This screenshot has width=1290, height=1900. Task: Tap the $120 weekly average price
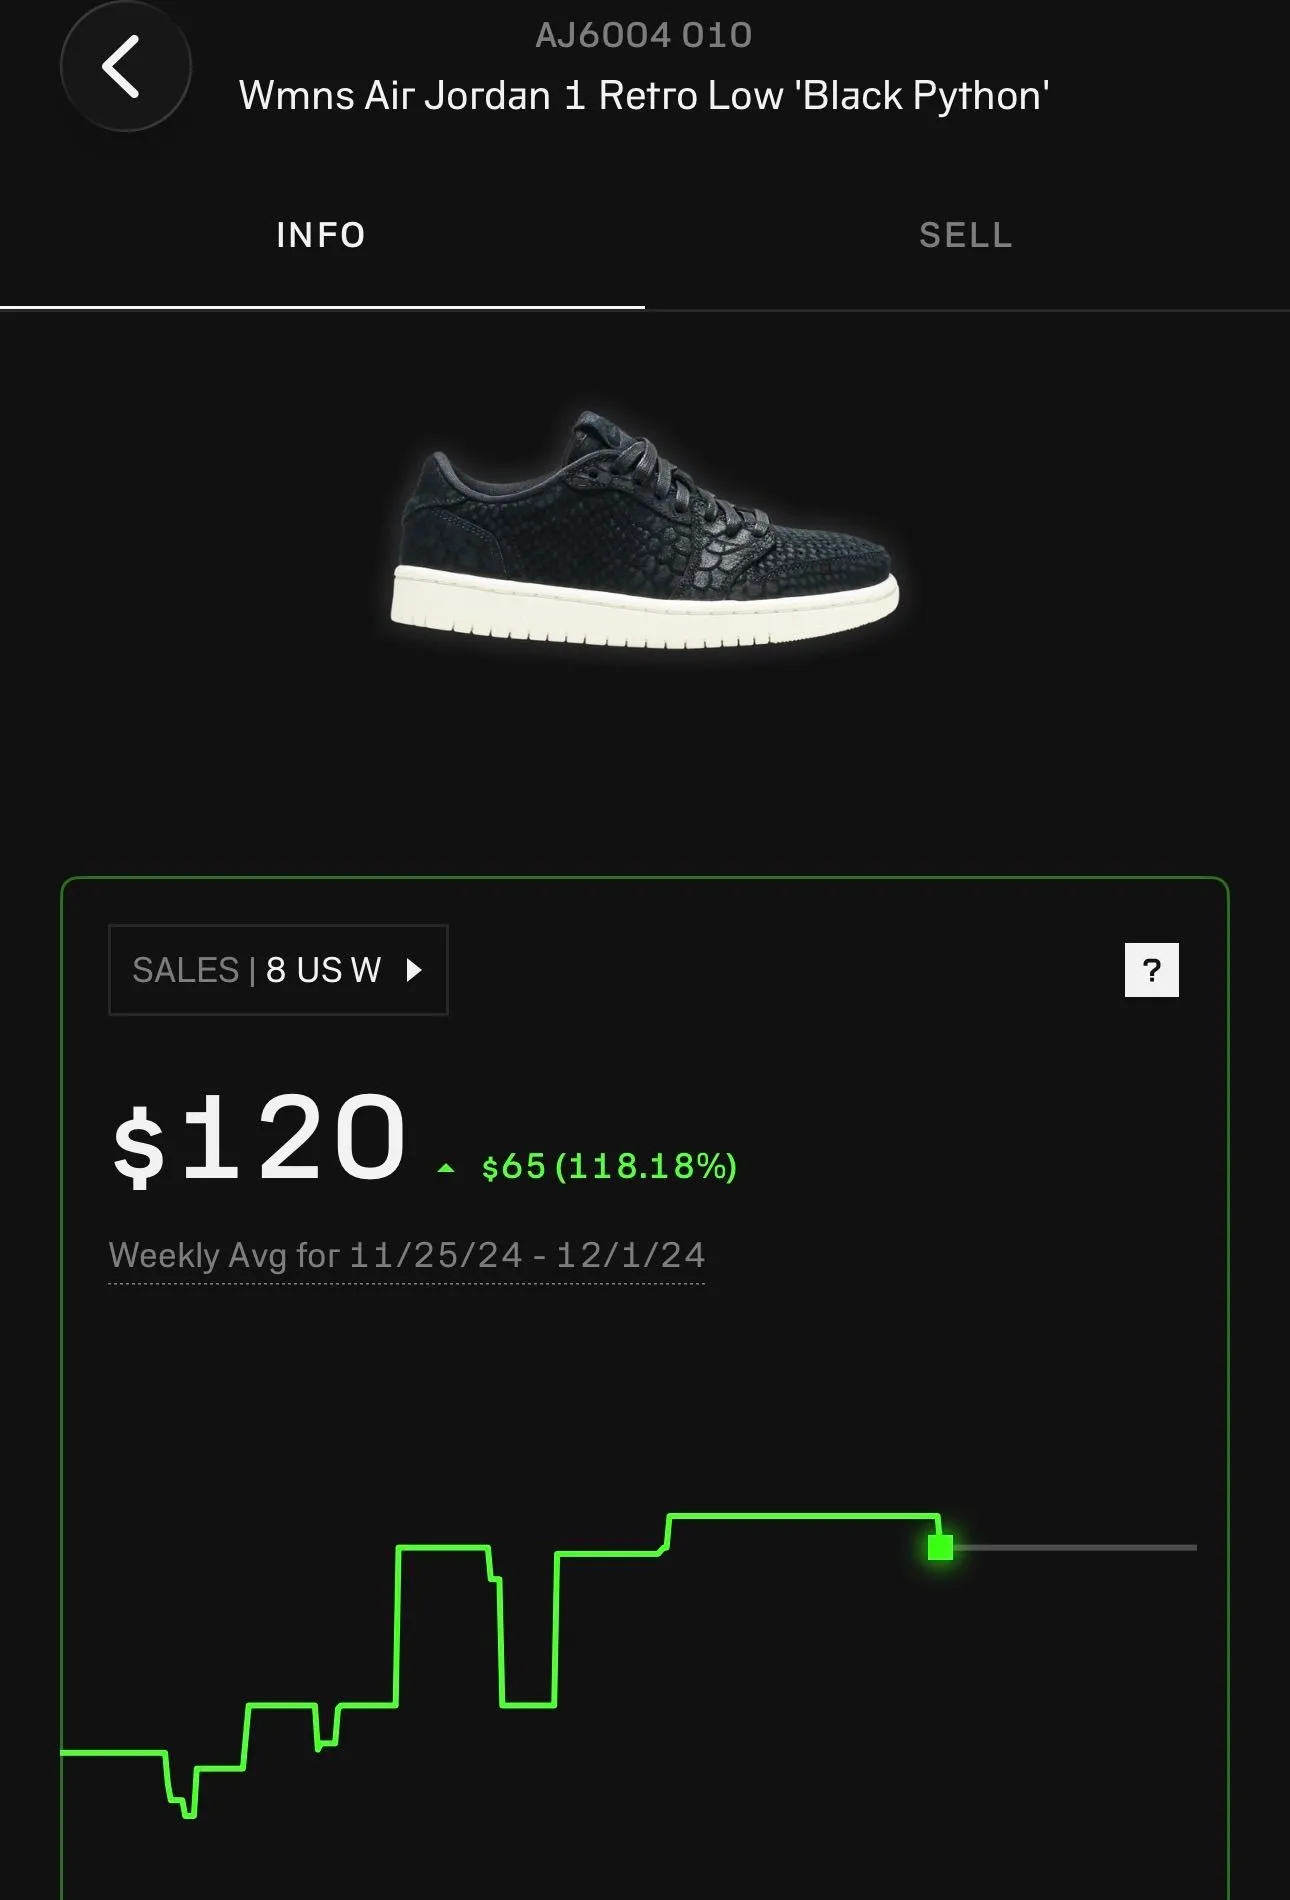[260, 1138]
